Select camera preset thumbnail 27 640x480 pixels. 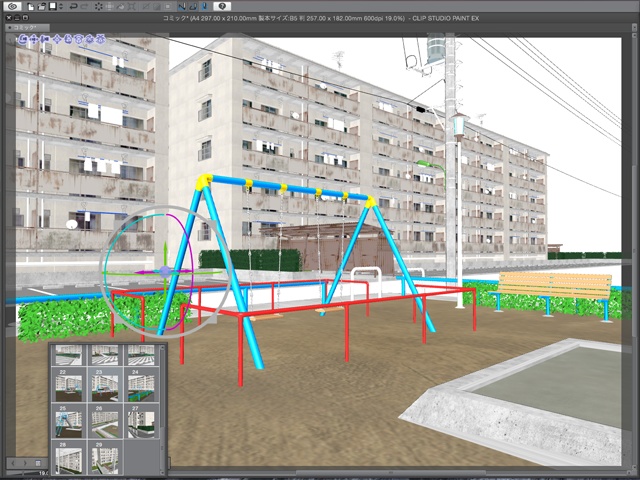(x=142, y=421)
